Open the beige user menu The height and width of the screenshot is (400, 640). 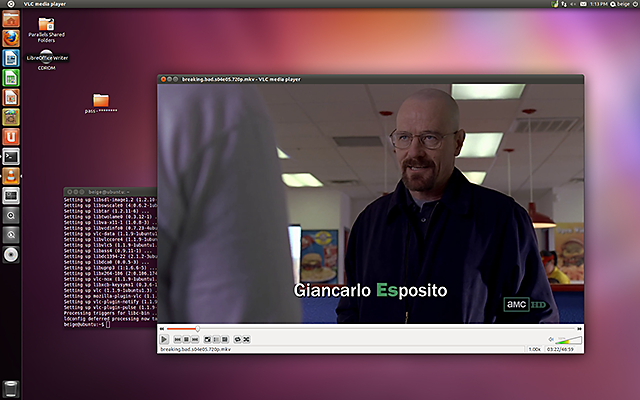620,4
